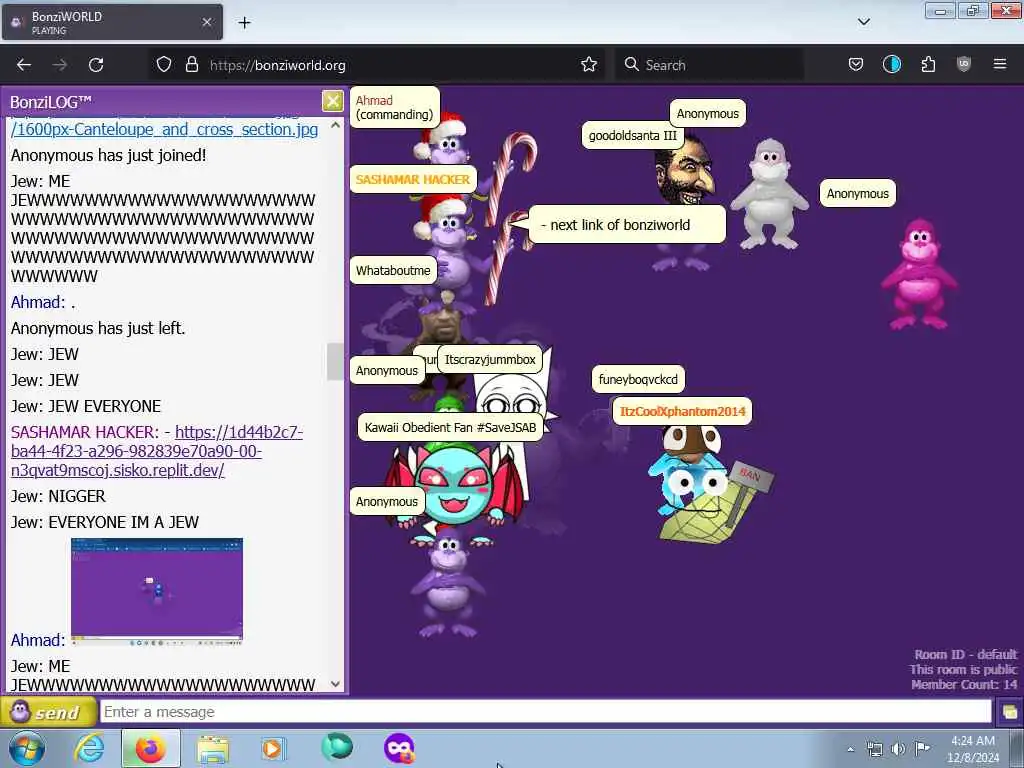This screenshot has width=1024, height=768.
Task: Focus the 'Enter a message' input field
Action: 545,712
